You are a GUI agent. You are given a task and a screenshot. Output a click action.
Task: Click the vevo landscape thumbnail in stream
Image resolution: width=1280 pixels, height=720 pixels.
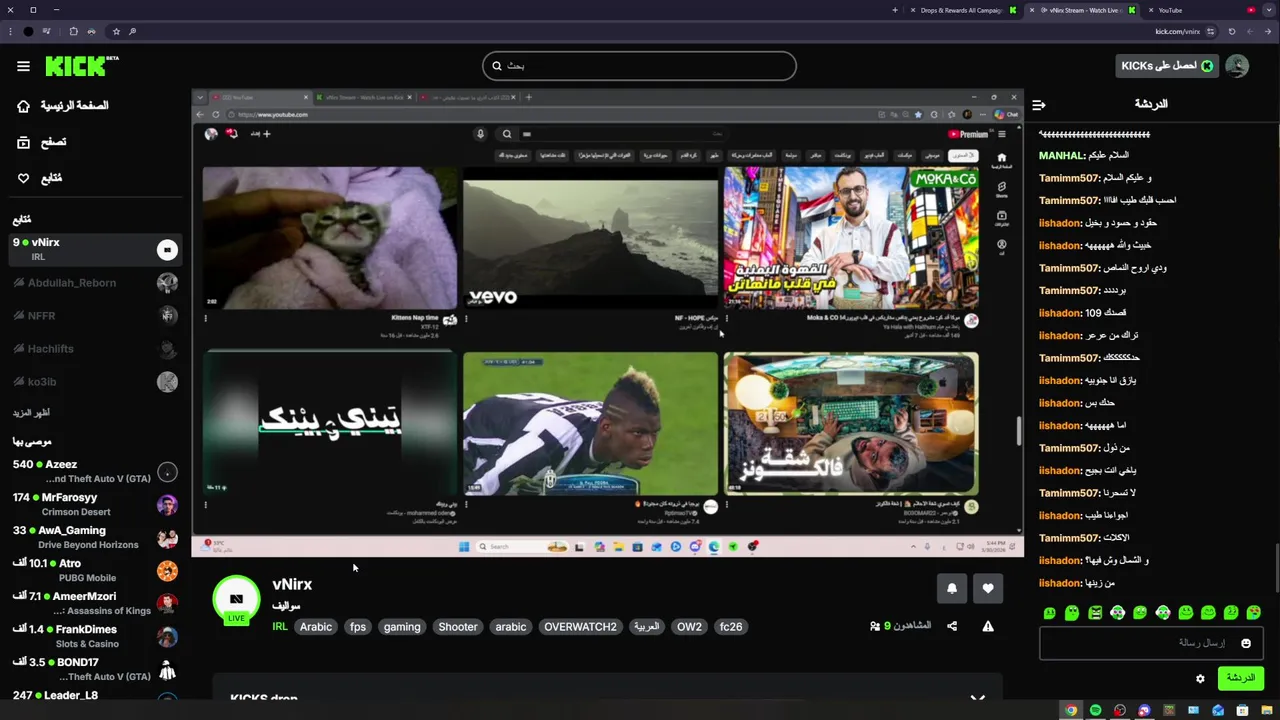click(x=590, y=238)
